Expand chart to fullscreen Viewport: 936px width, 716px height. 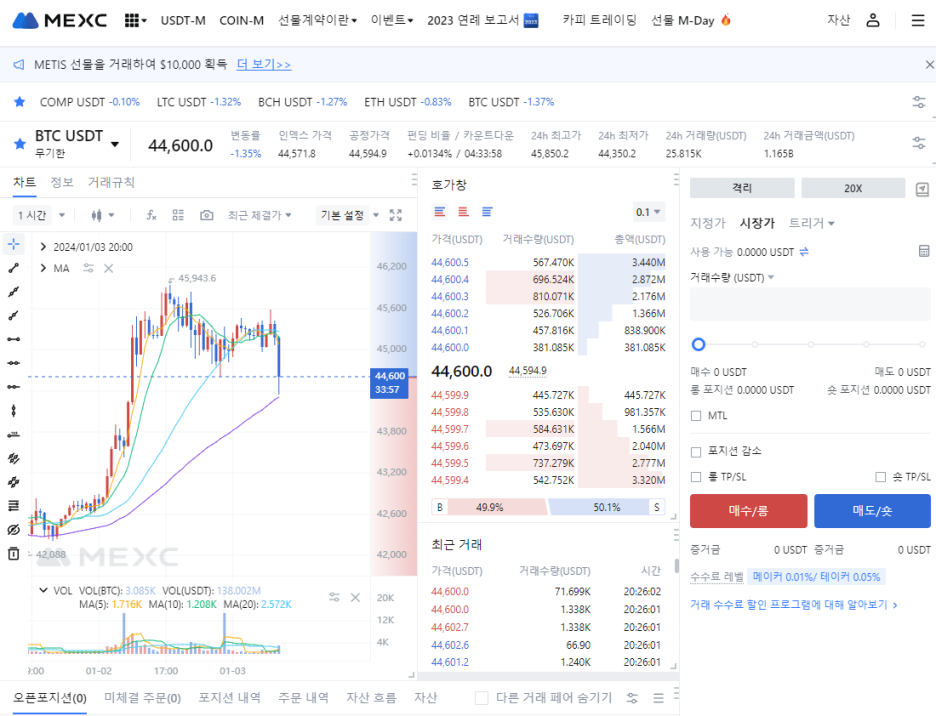[396, 215]
